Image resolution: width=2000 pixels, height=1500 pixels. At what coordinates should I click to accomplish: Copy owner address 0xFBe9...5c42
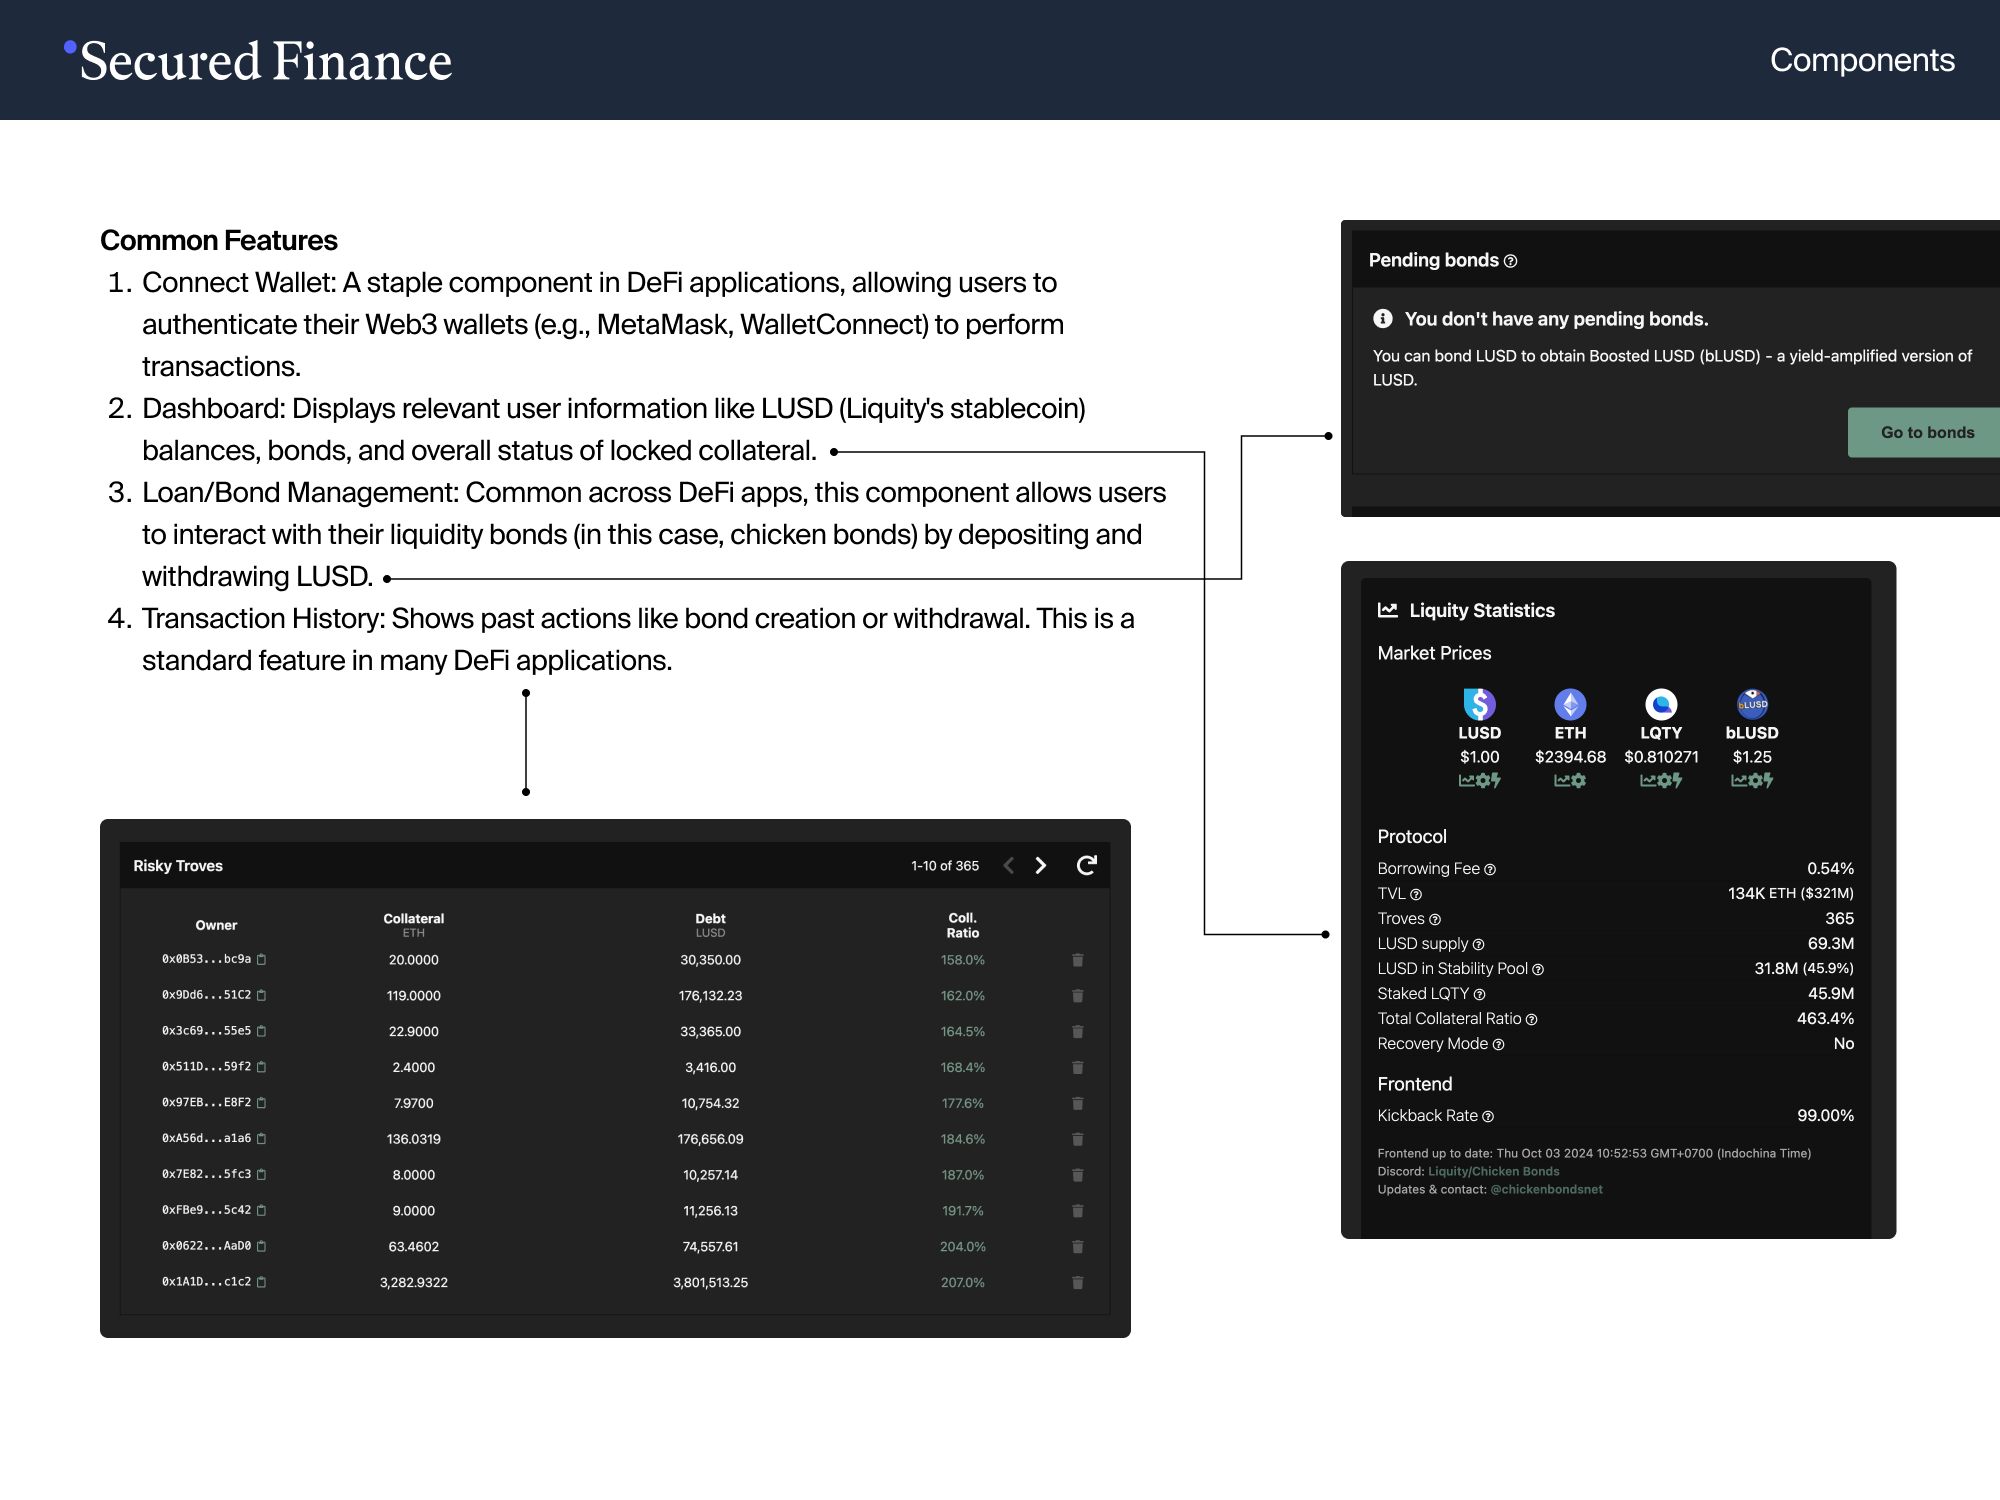[262, 1210]
